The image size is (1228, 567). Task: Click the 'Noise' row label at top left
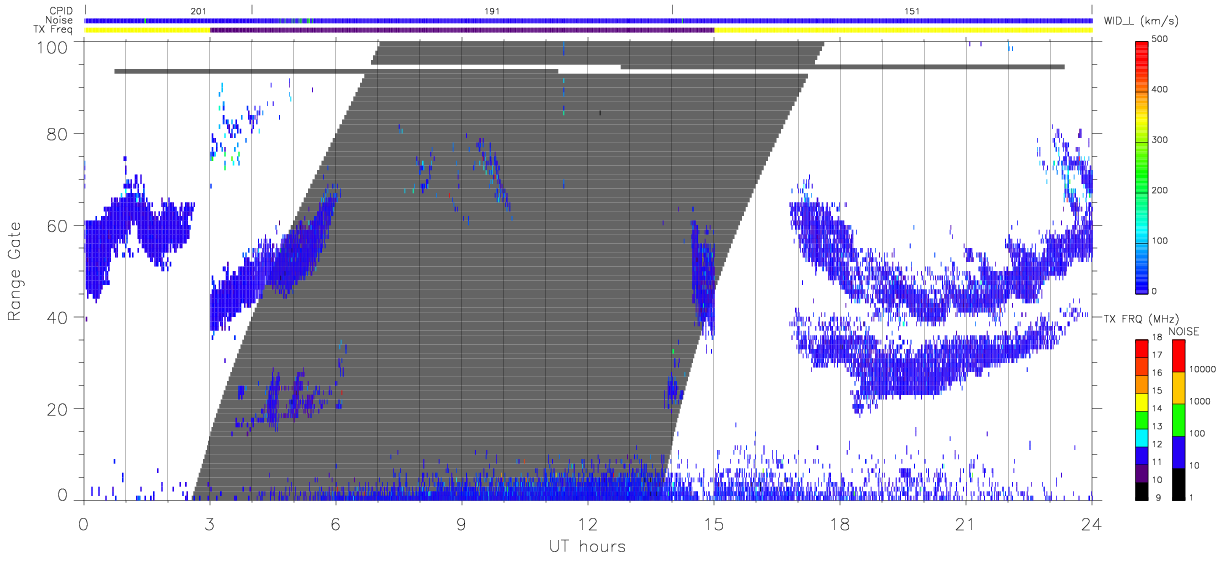60,20
